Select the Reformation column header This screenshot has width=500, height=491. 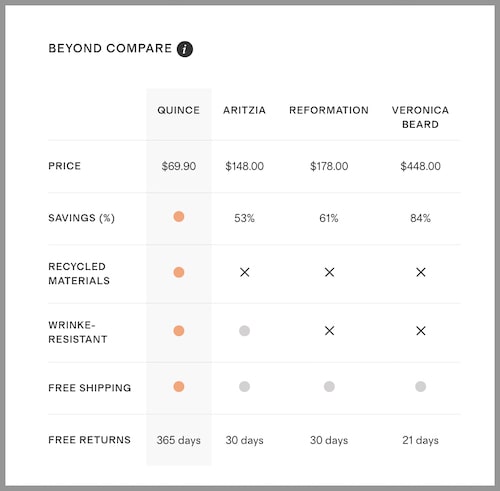pyautogui.click(x=329, y=110)
